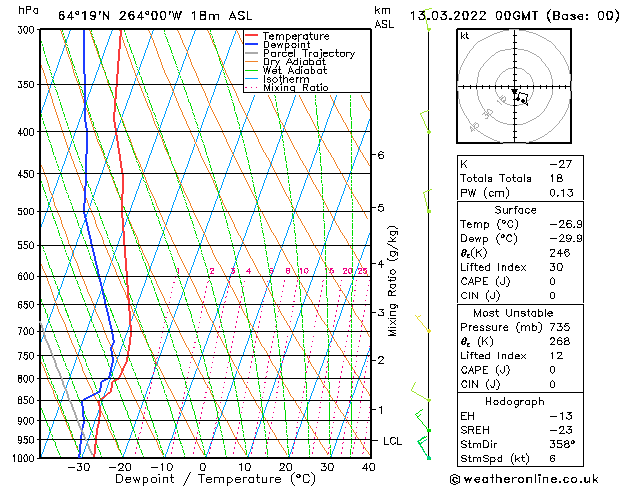This screenshot has width=629, height=486.
Task: Click the 'Dewpoint' legend entry
Action: [286, 45]
